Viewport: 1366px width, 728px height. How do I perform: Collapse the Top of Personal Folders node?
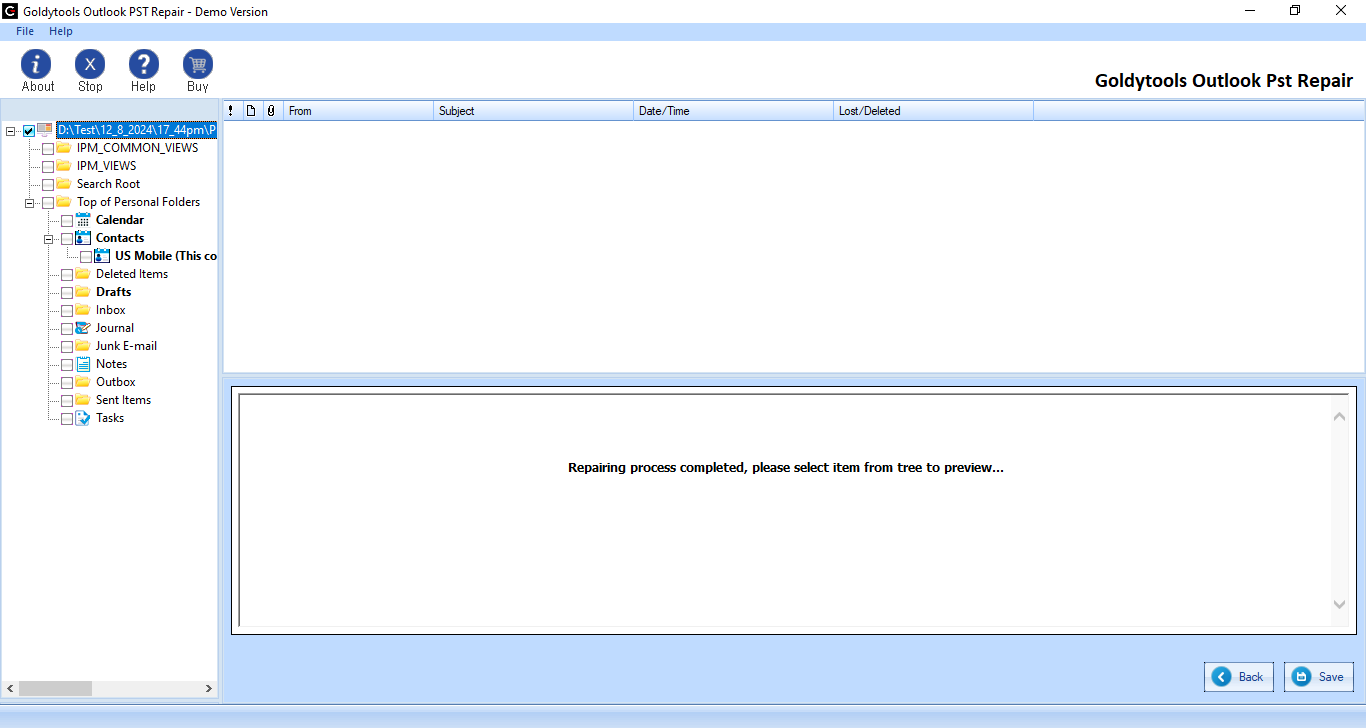click(29, 203)
